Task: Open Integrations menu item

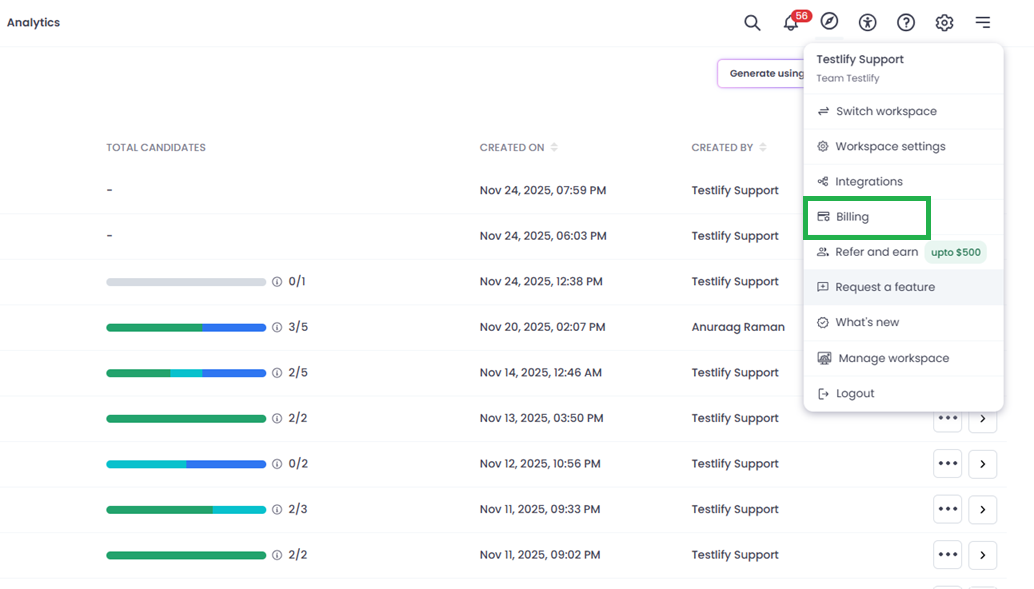Action: (903, 181)
